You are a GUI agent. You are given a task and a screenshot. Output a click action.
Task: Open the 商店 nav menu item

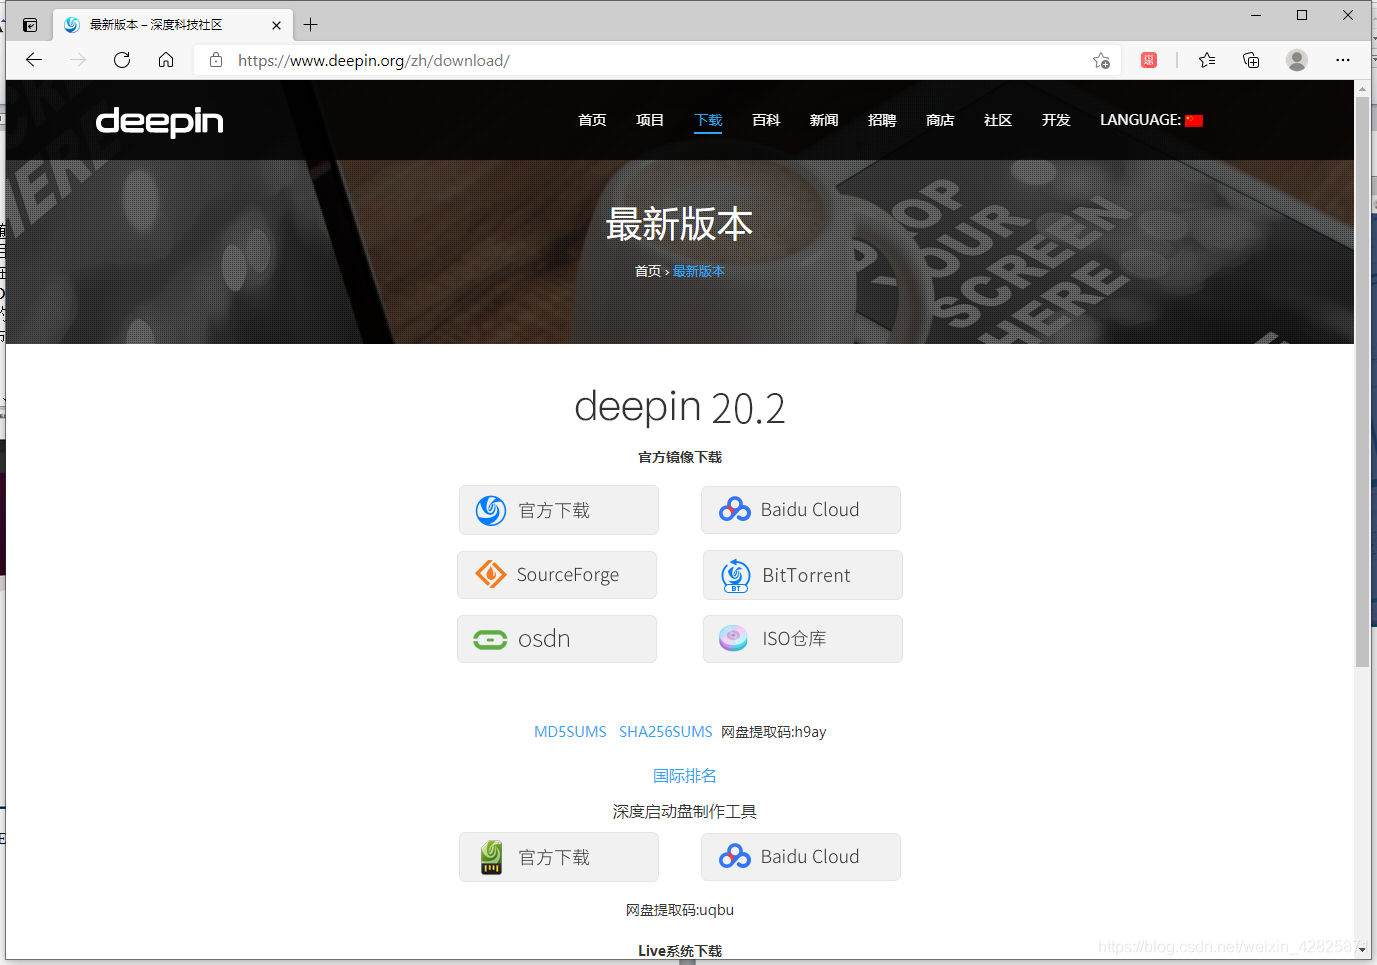tap(940, 120)
